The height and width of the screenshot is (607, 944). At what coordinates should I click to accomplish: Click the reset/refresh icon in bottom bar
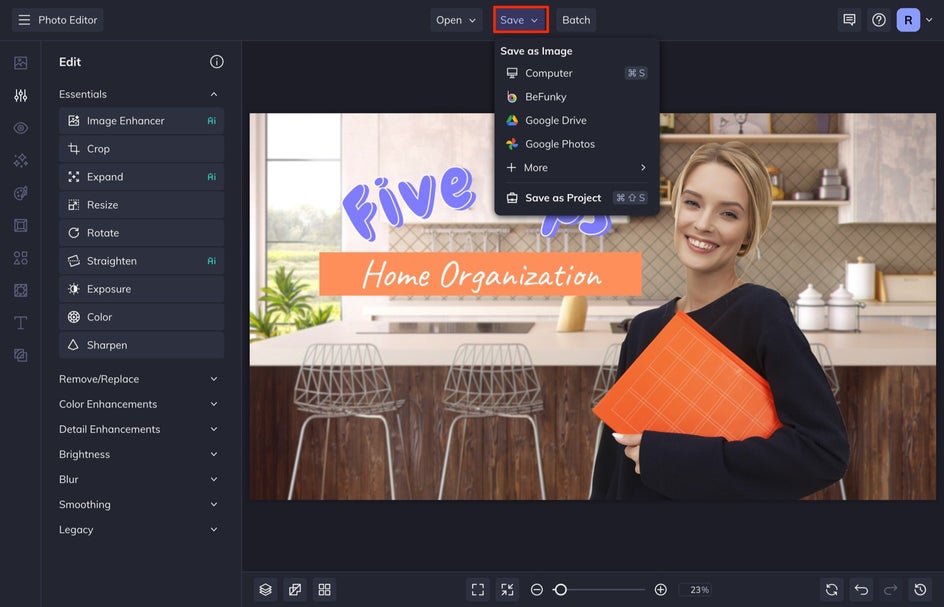pos(831,590)
